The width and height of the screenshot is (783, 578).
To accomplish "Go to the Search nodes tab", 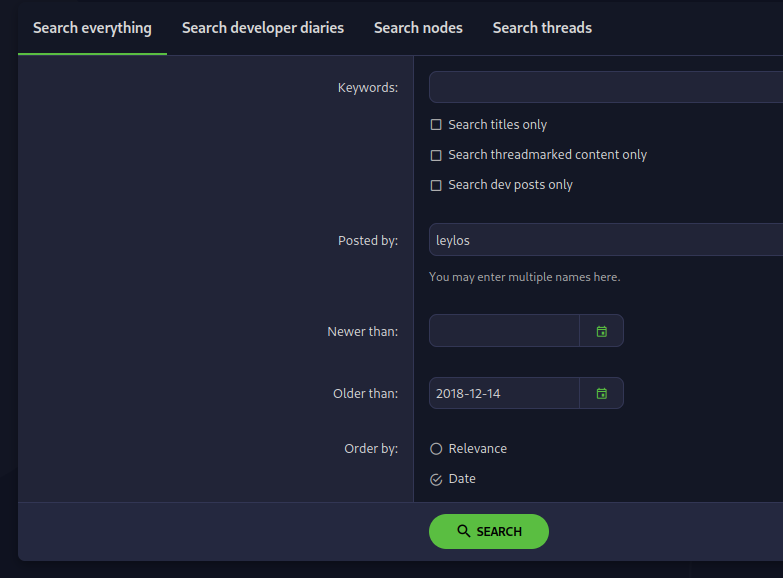I will 418,28.
